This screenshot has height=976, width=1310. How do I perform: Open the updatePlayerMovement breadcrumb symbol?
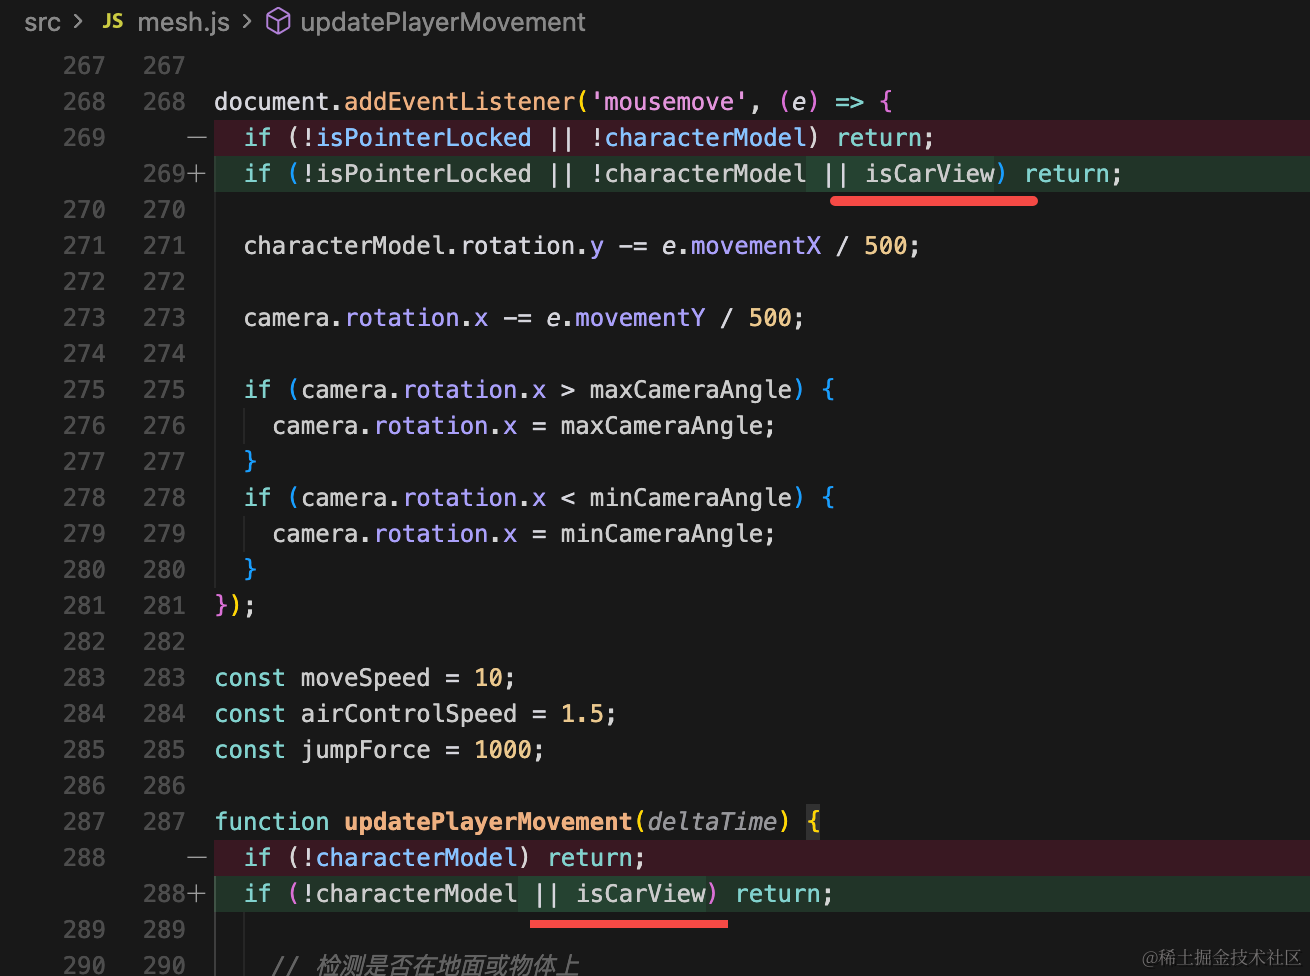click(x=443, y=22)
